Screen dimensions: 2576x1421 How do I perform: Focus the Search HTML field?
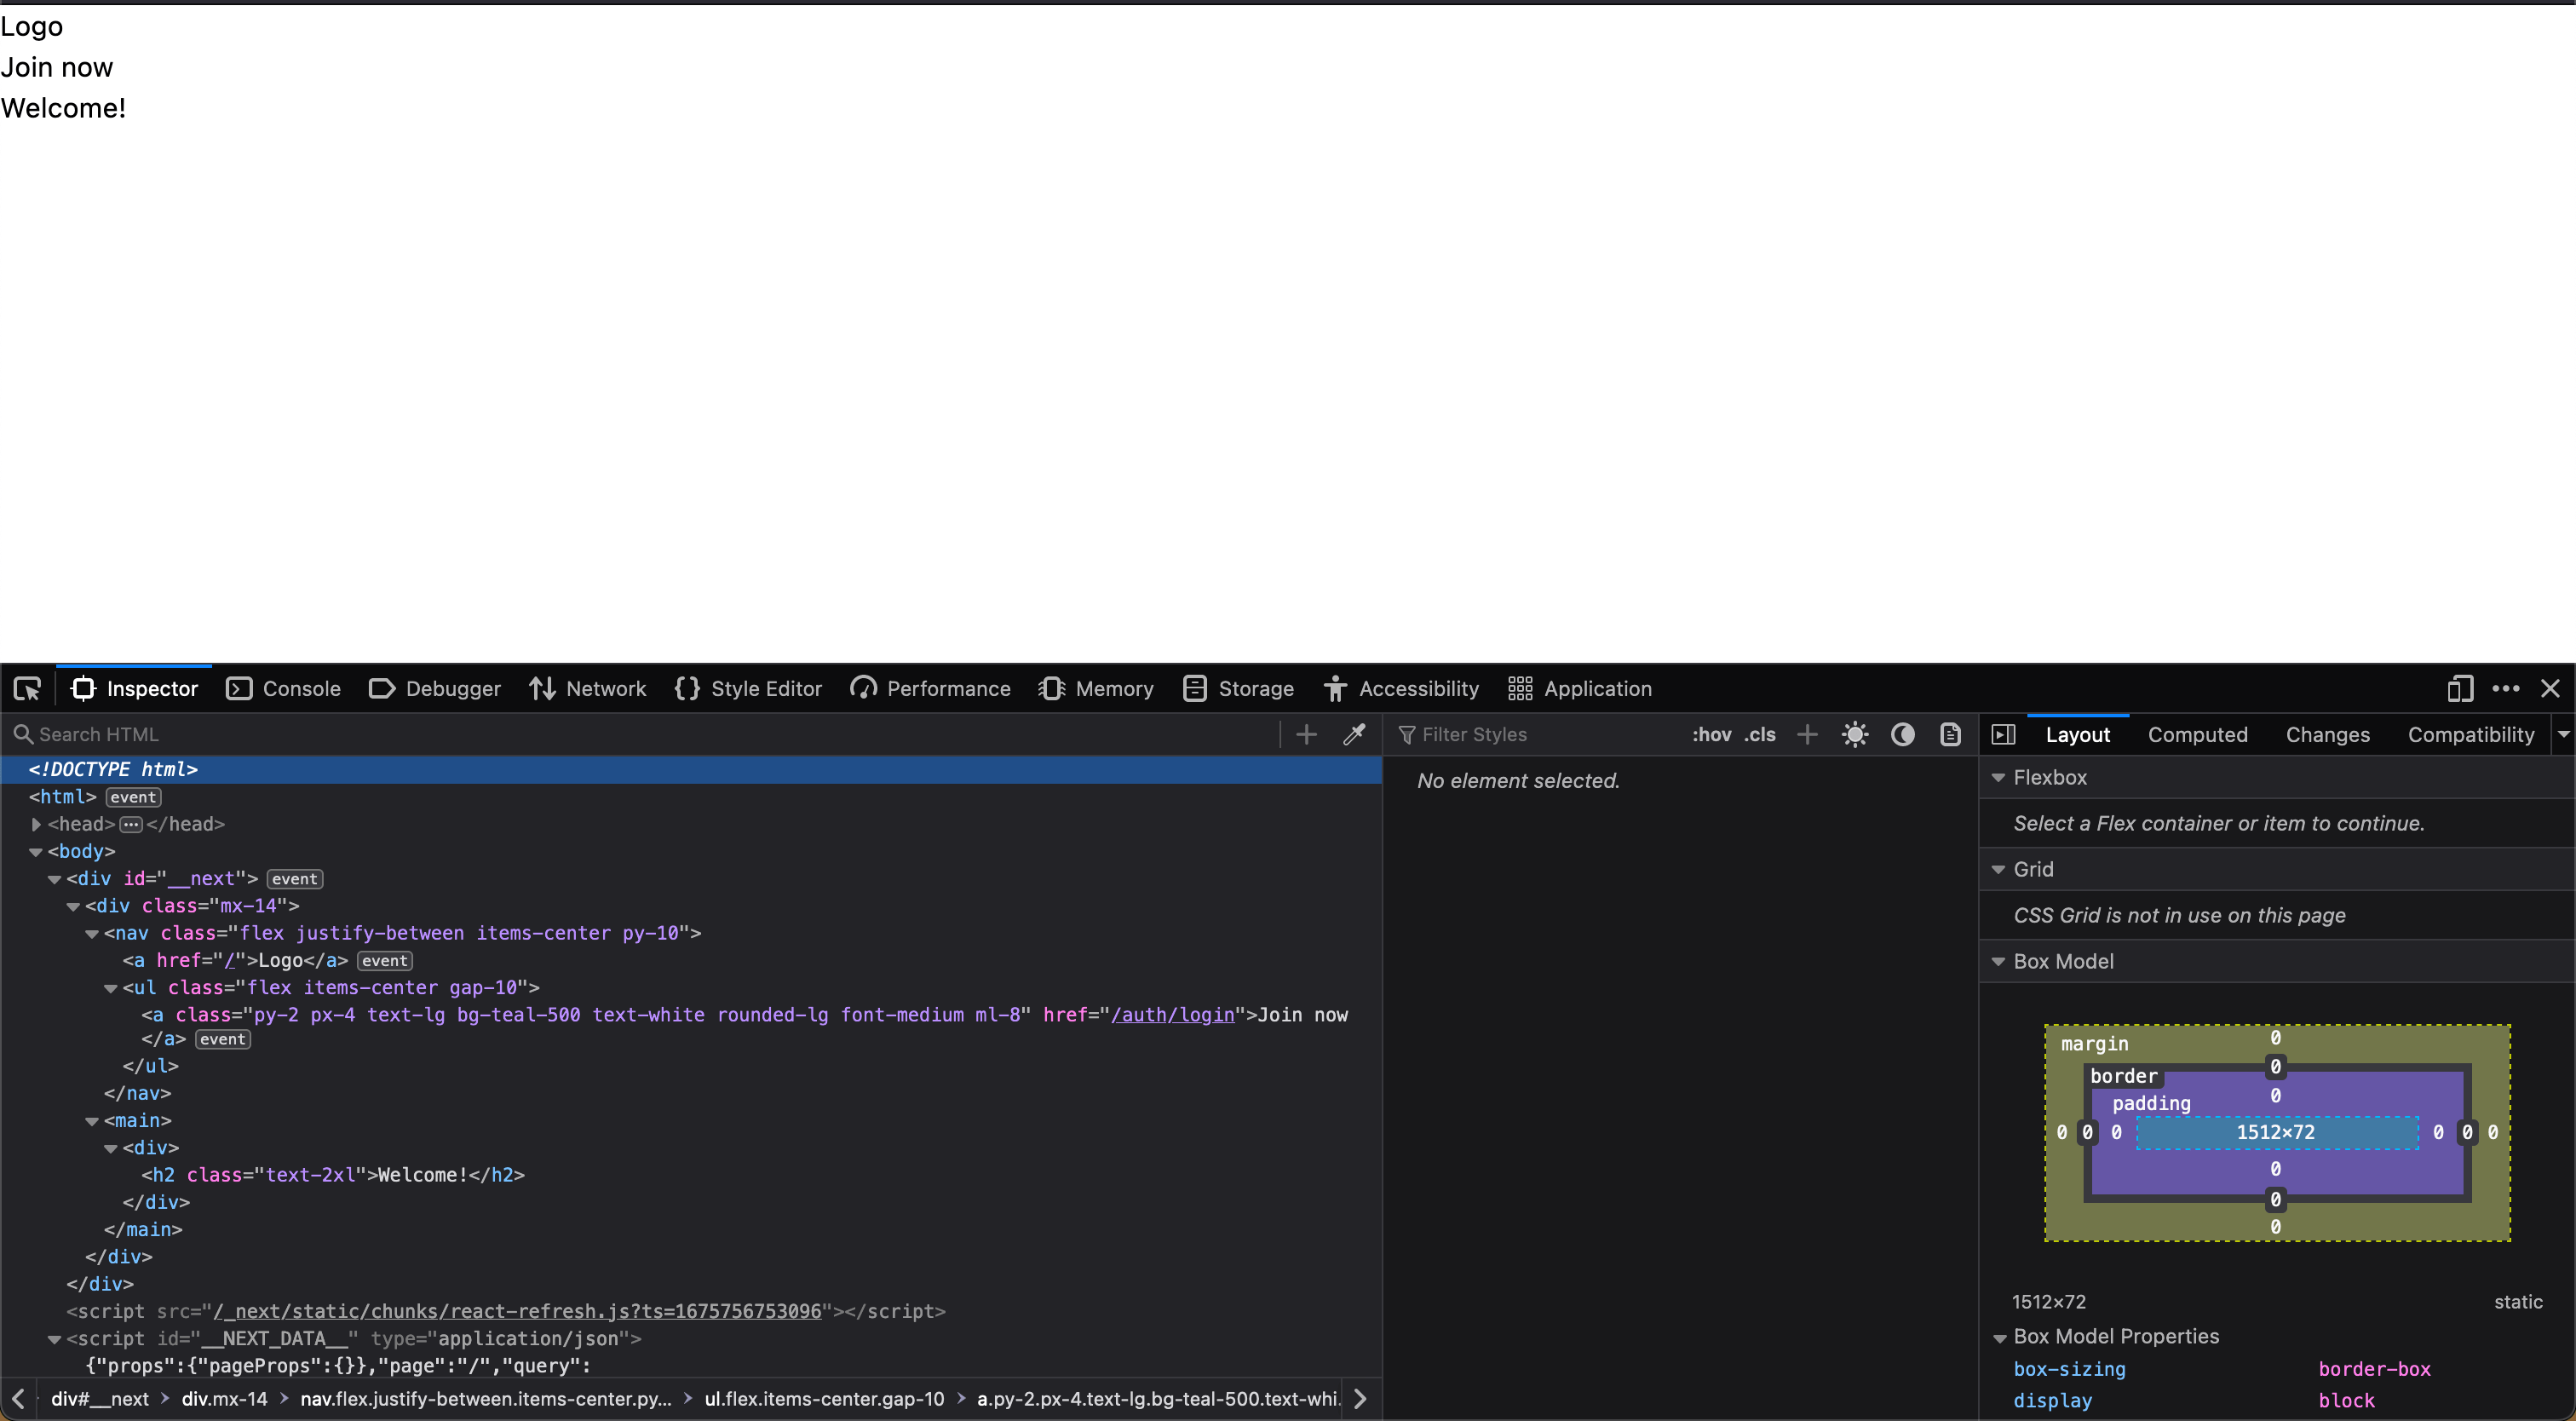(x=640, y=734)
